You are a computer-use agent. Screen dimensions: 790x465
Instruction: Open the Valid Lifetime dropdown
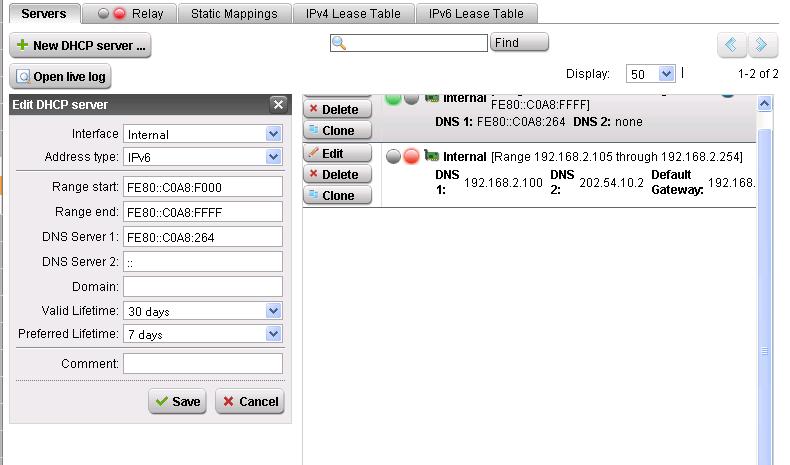273,311
